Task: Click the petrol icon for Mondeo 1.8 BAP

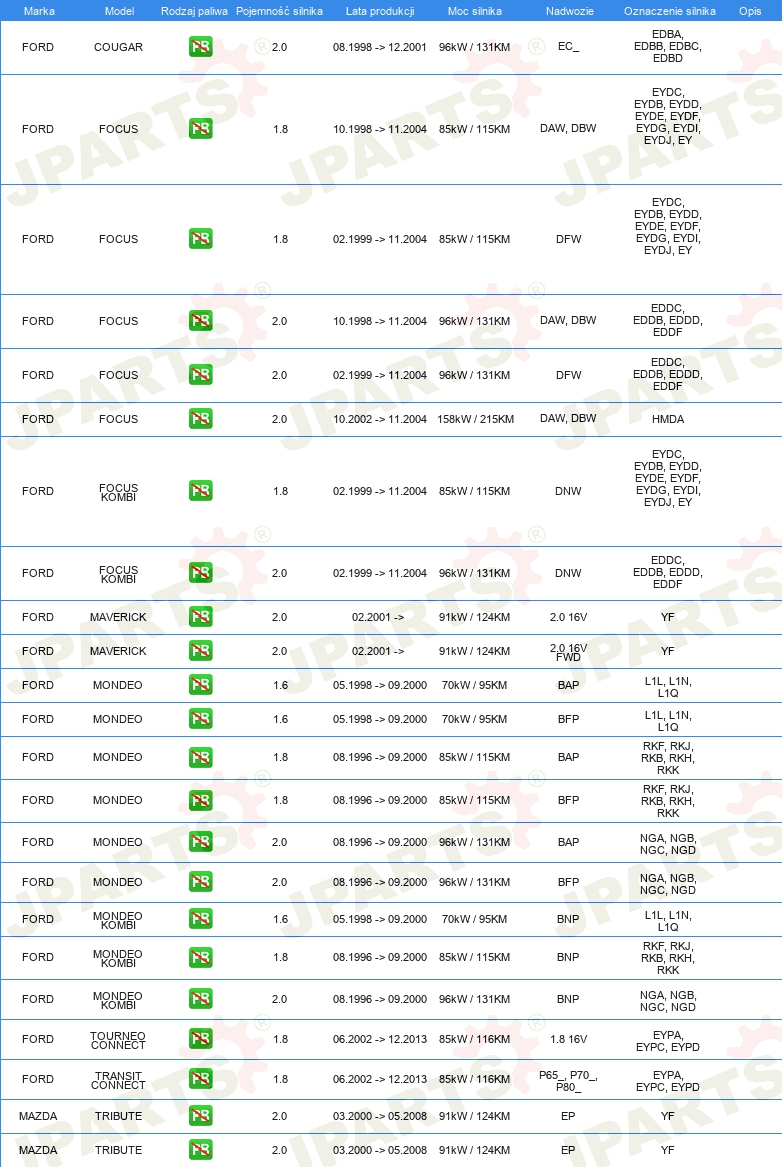Action: click(x=201, y=757)
